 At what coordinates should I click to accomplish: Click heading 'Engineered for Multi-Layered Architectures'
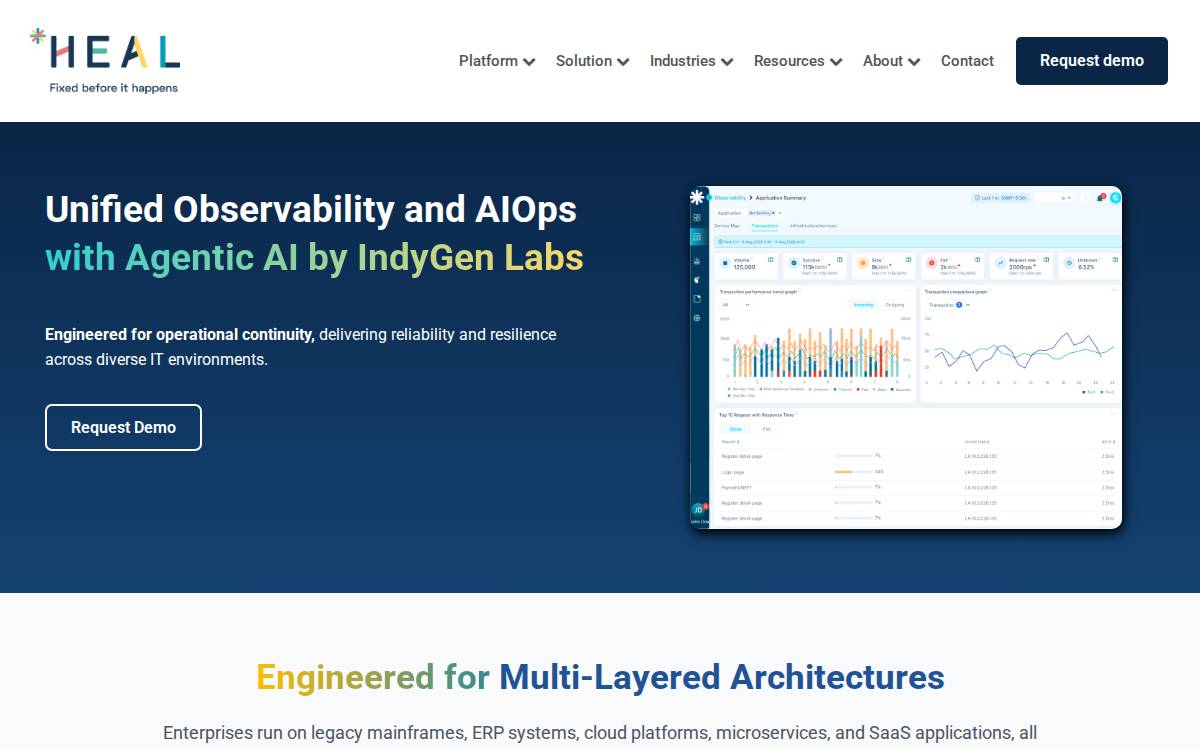[600, 677]
